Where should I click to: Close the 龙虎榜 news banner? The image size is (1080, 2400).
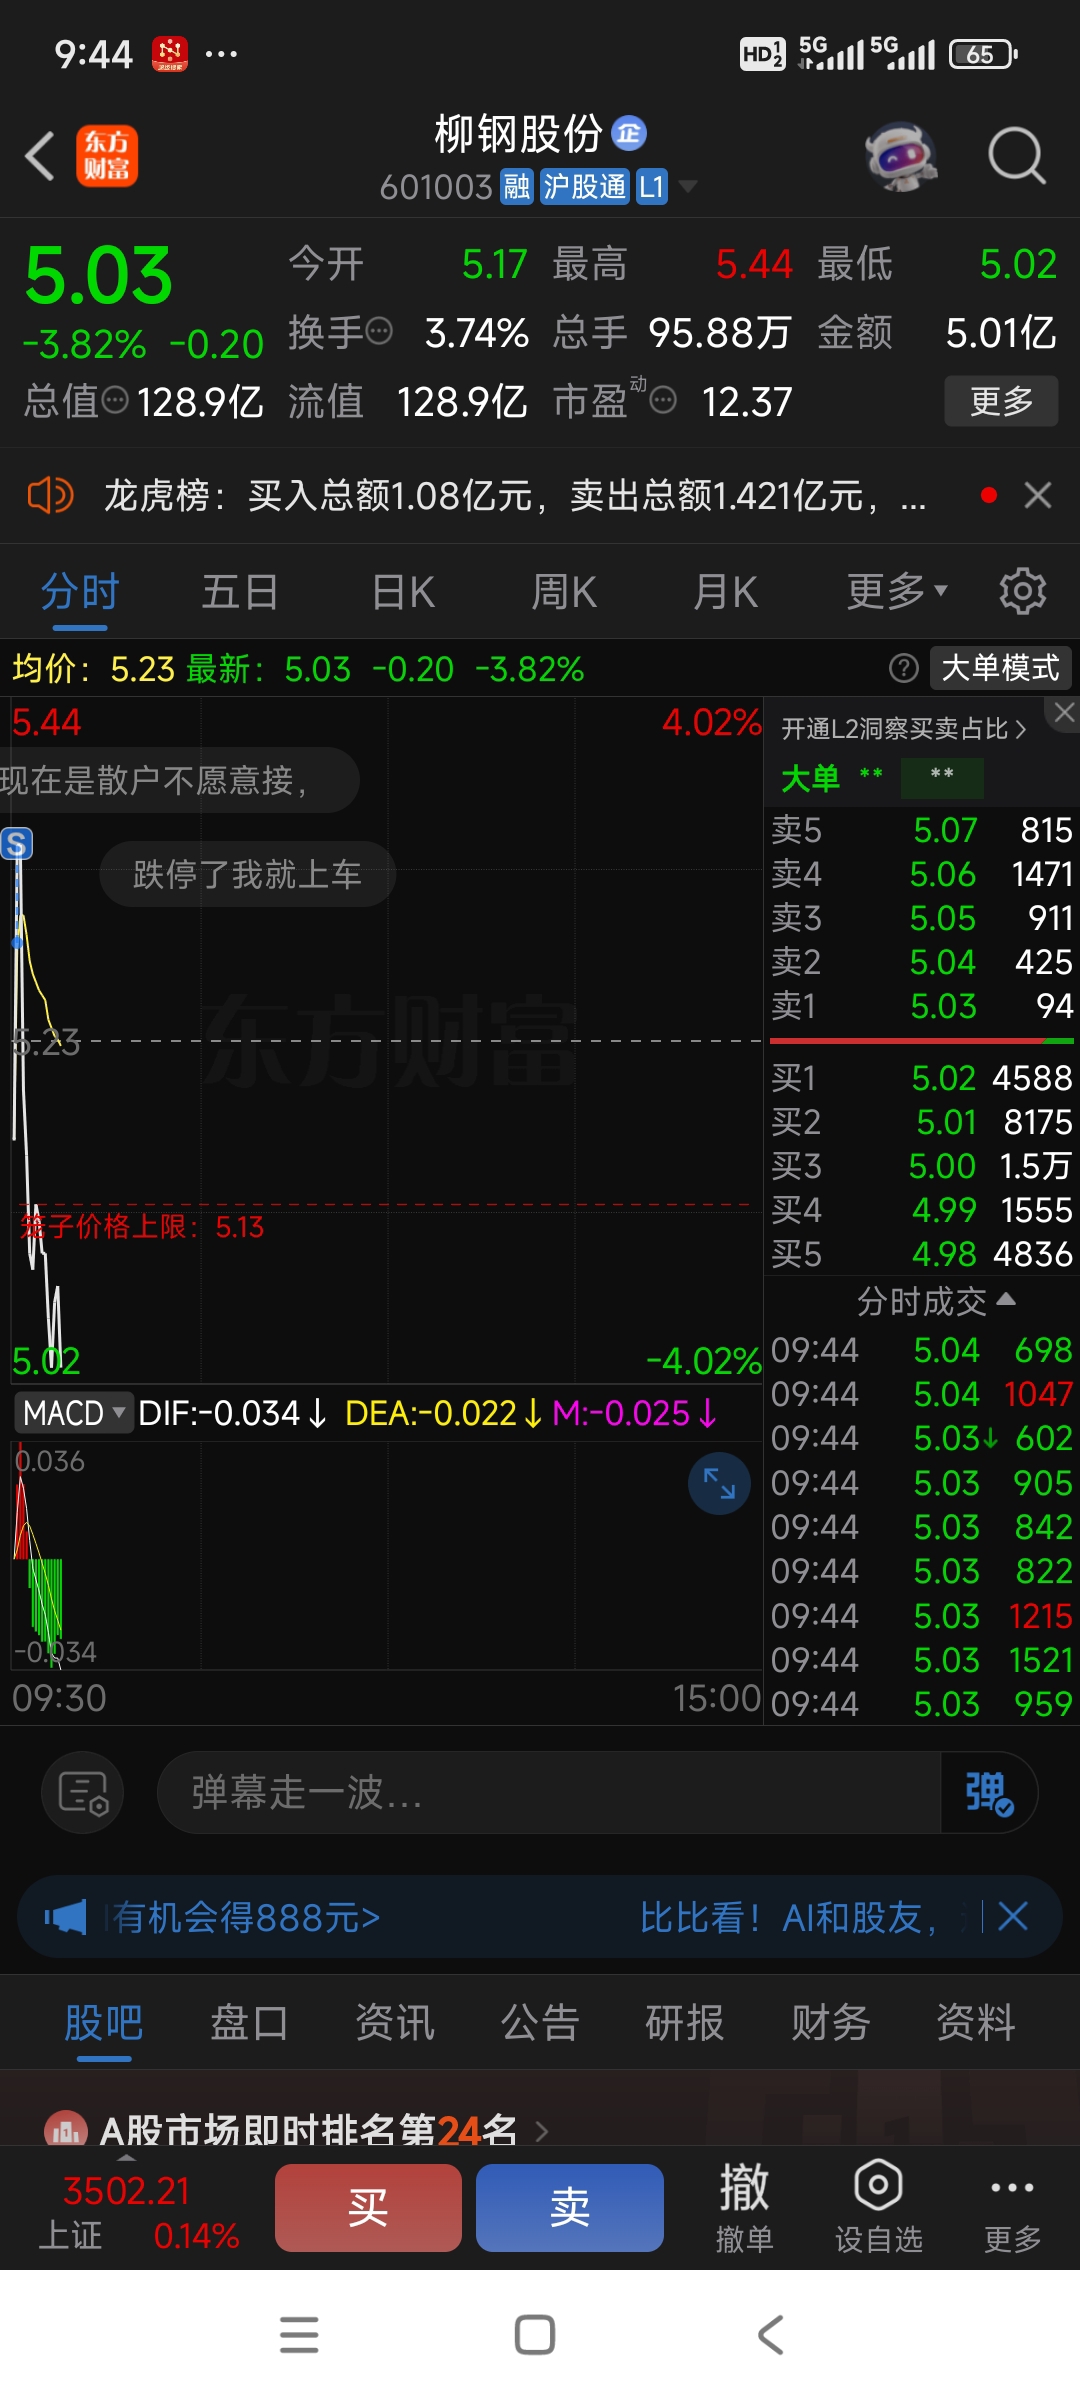tap(1038, 495)
